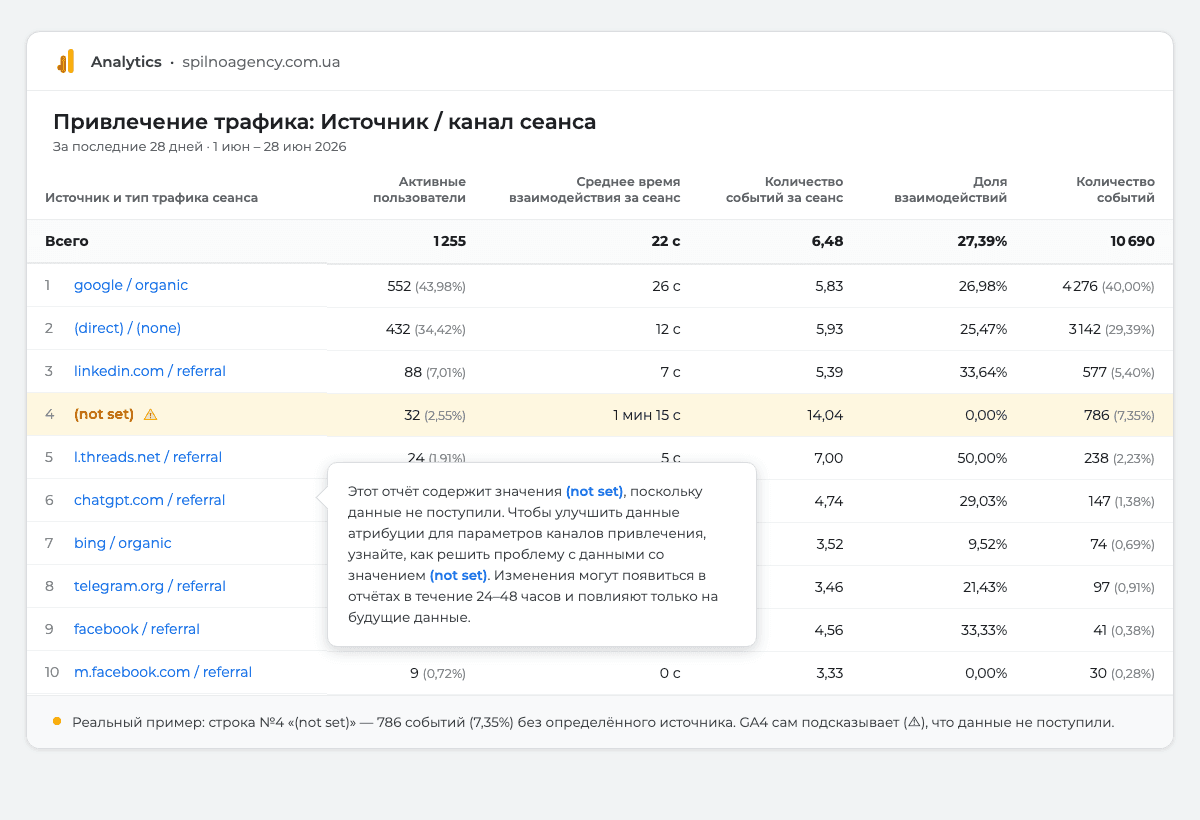Sort by Активные пользователи column header

(419, 189)
